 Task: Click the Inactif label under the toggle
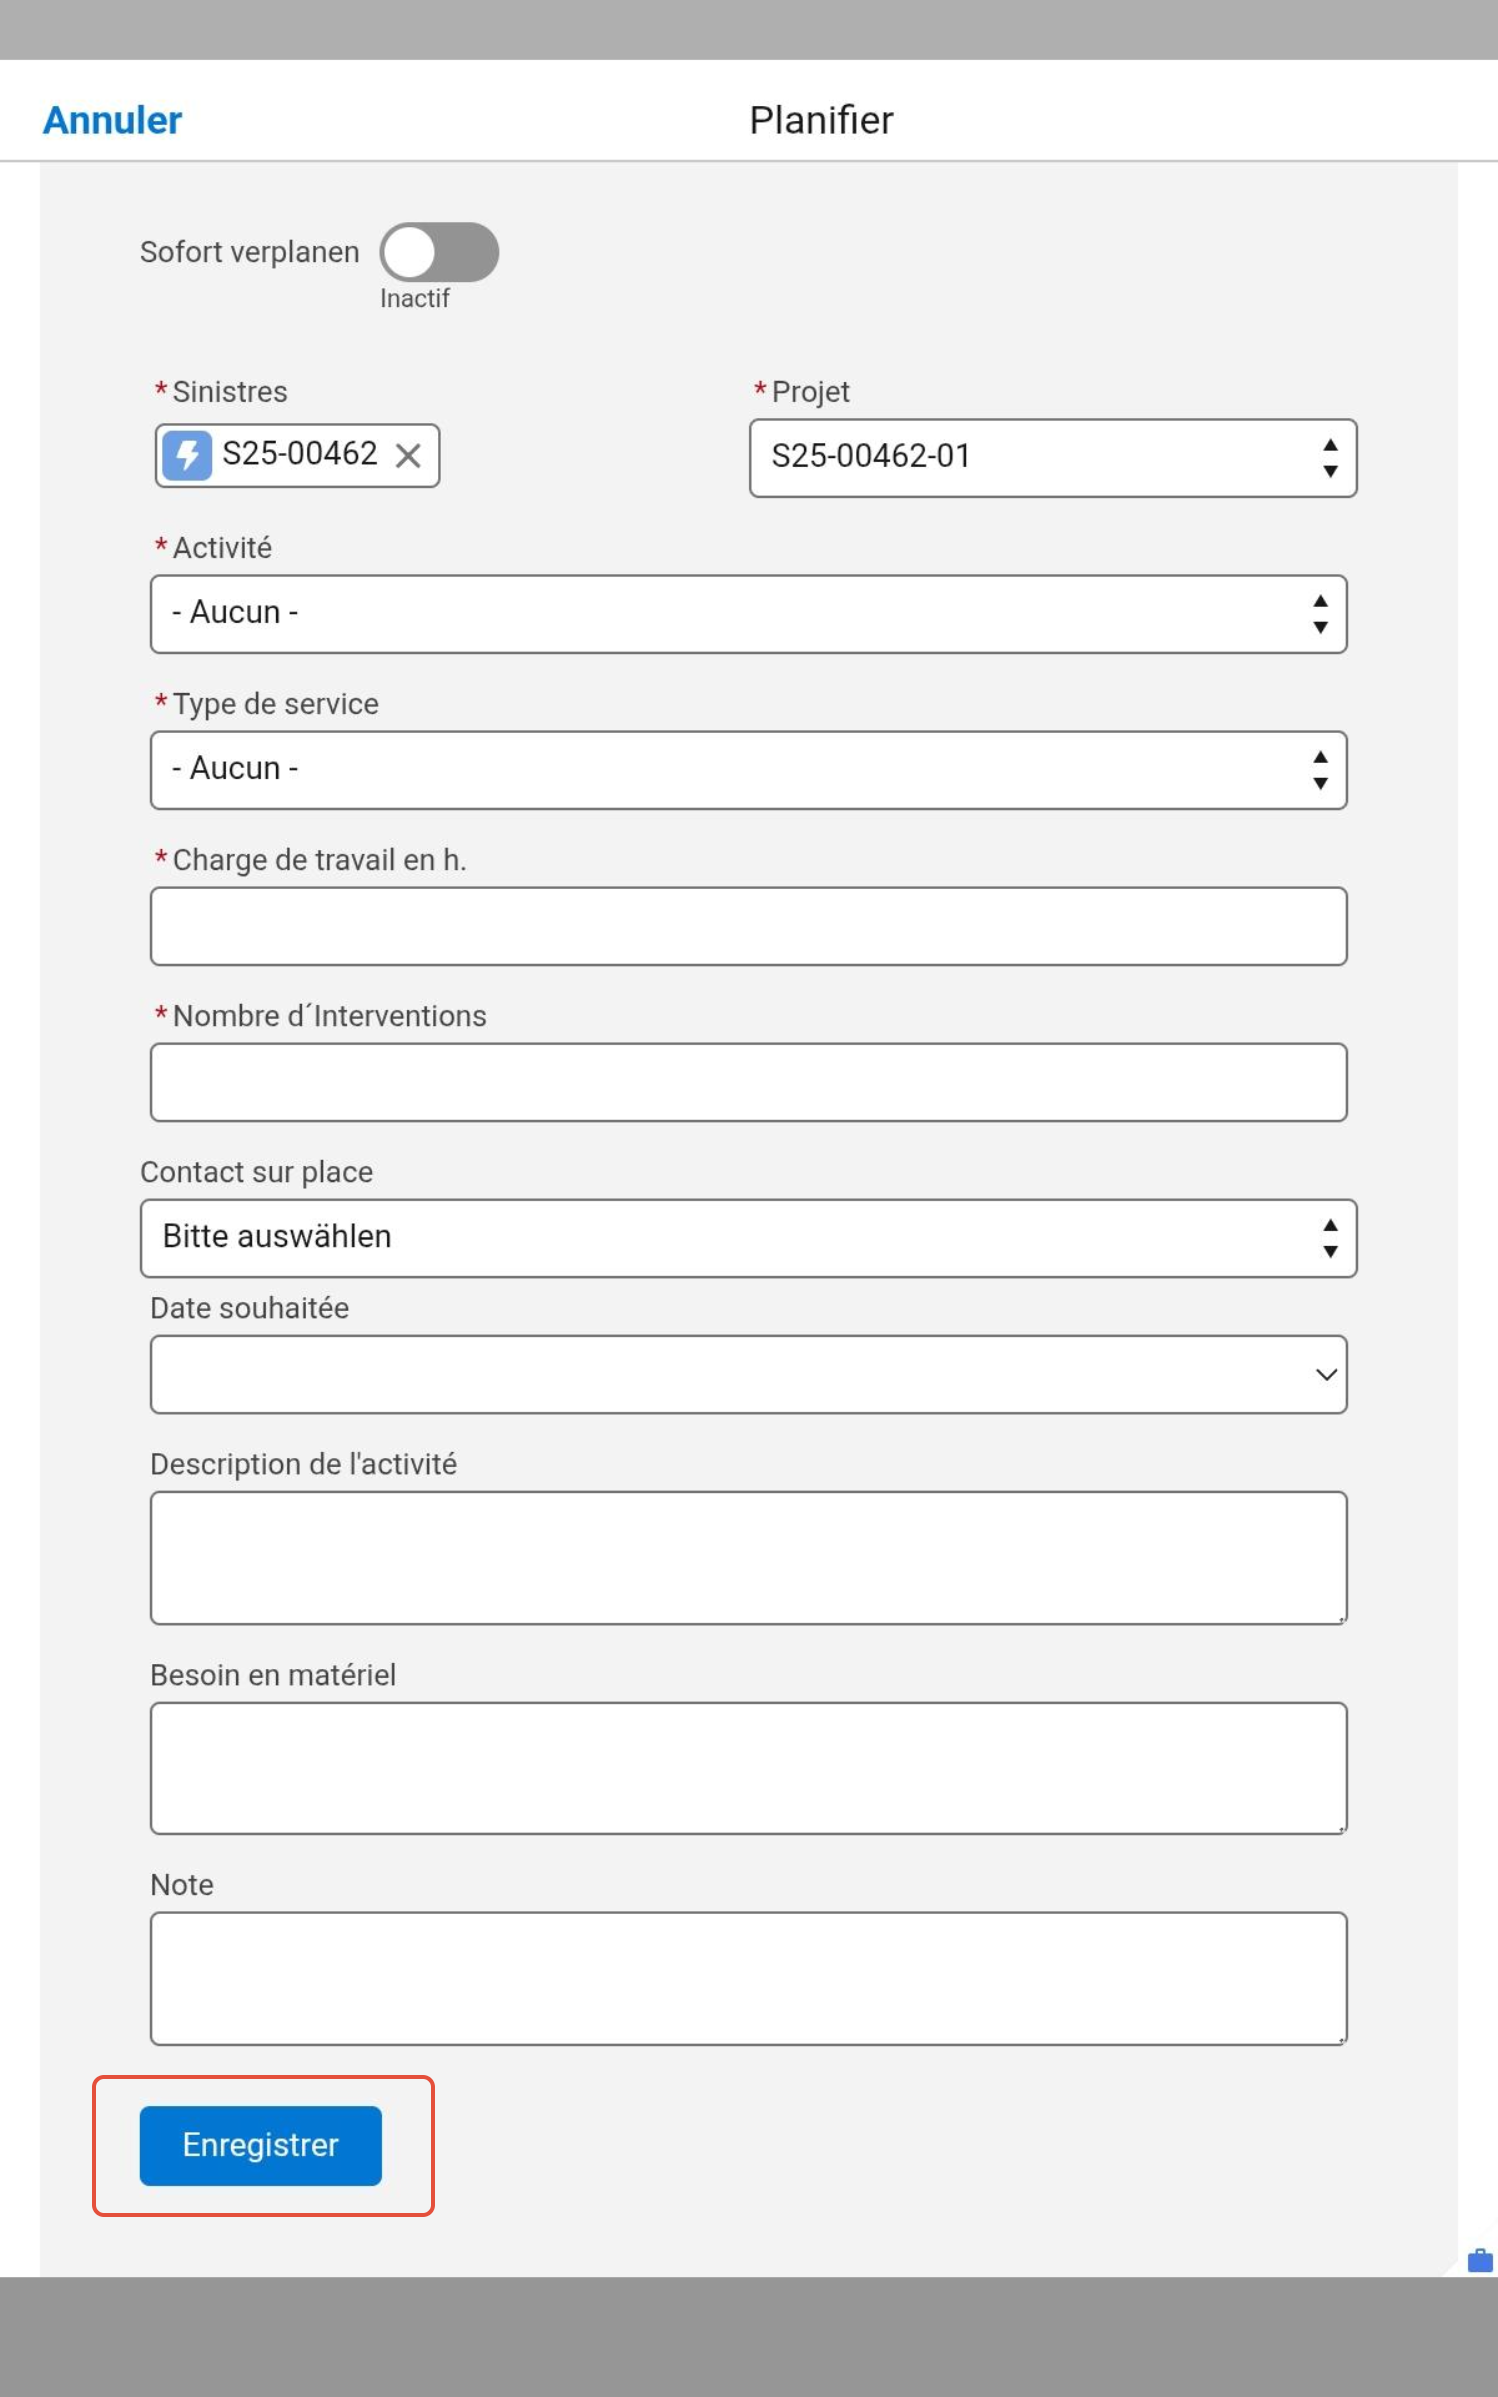(x=414, y=298)
